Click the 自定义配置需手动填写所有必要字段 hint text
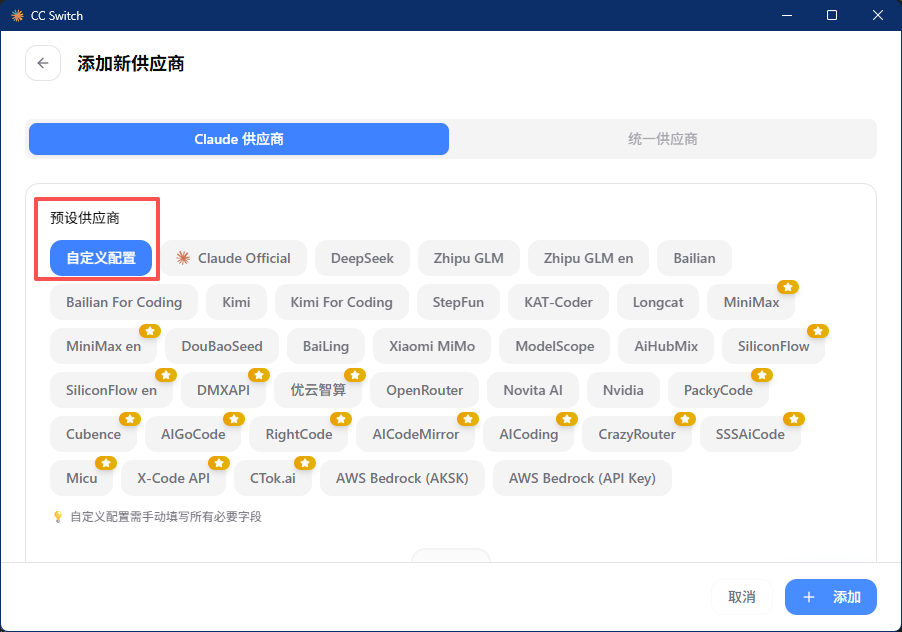Viewport: 902px width, 632px height. (166, 516)
